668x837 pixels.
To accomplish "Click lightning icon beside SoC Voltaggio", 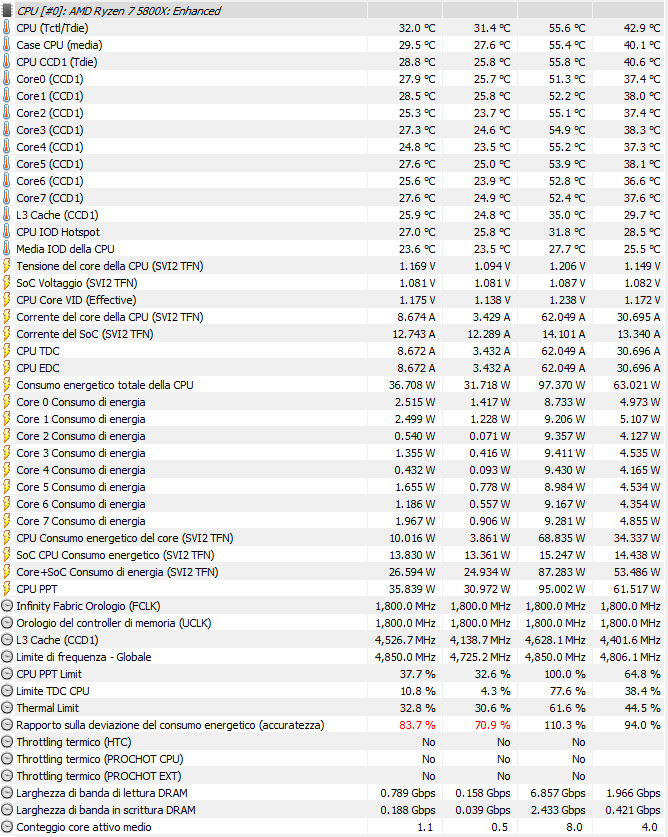I will pyautogui.click(x=6, y=283).
